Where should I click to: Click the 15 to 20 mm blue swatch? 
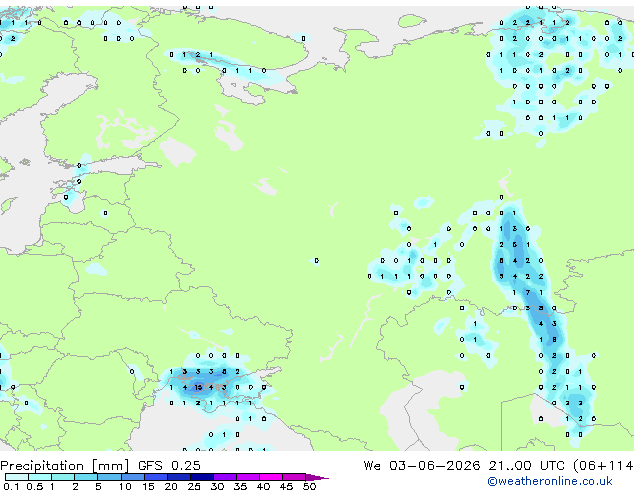click(156, 477)
